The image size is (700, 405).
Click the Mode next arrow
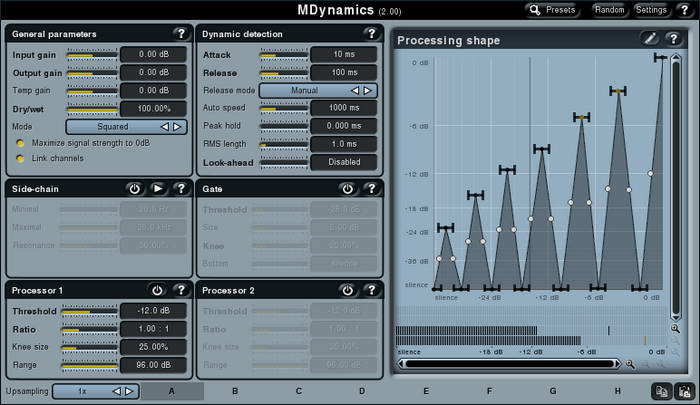pyautogui.click(x=177, y=127)
